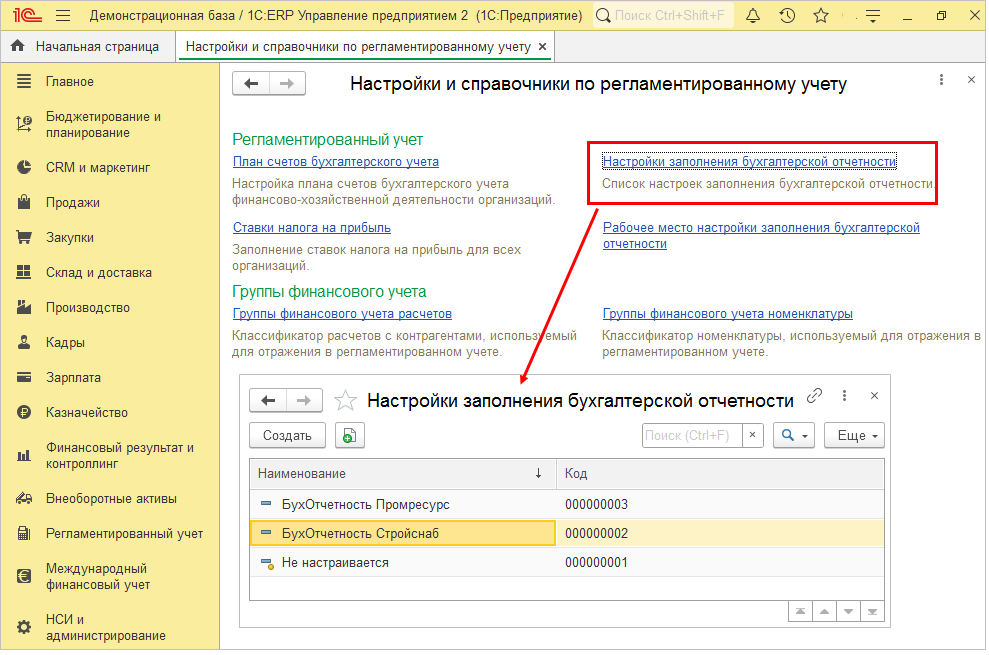Open План счетов бухгалтерского учета link

[335, 161]
